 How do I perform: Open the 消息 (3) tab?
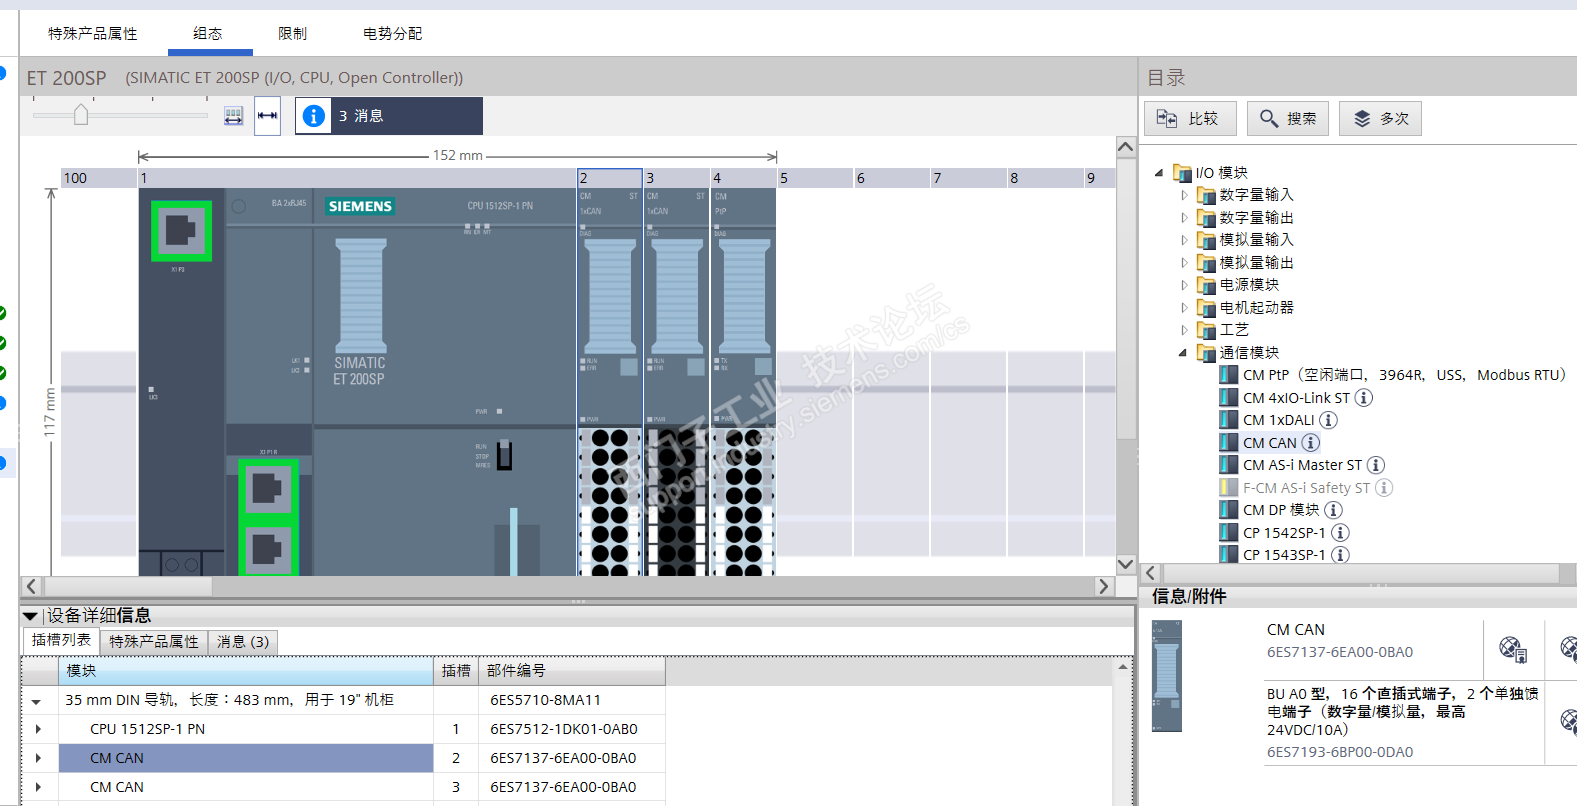click(243, 642)
